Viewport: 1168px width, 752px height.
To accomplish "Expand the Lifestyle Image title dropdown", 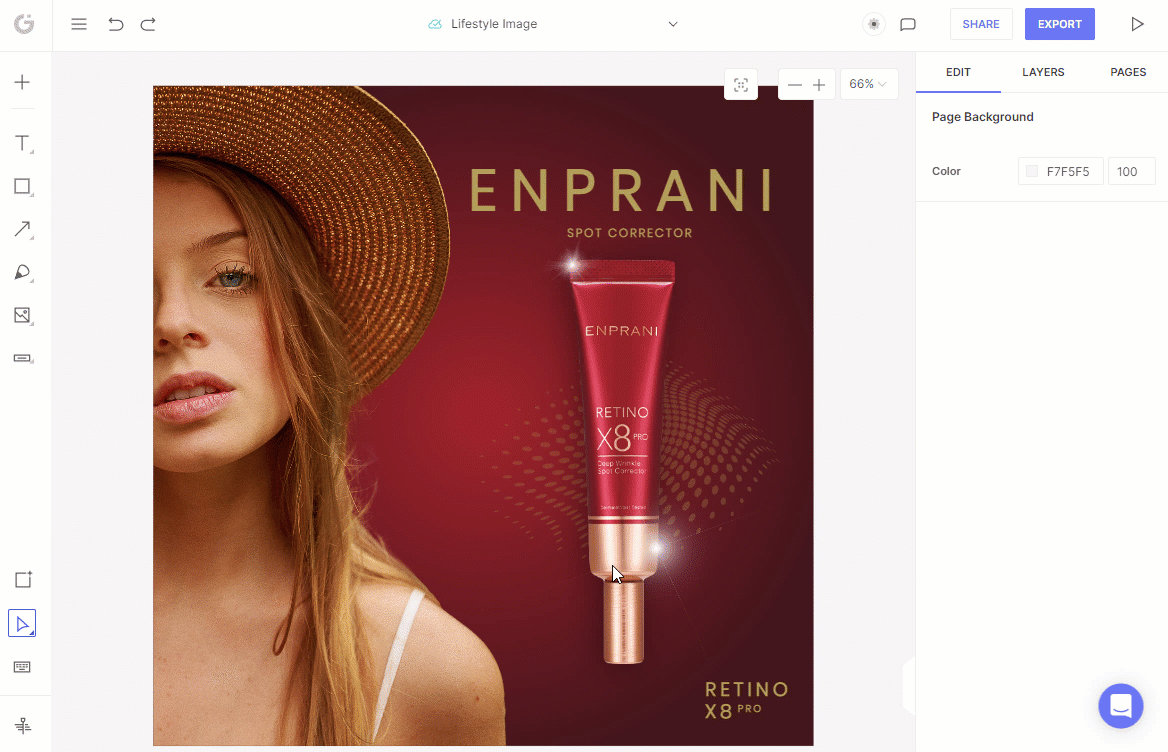I will [x=673, y=24].
